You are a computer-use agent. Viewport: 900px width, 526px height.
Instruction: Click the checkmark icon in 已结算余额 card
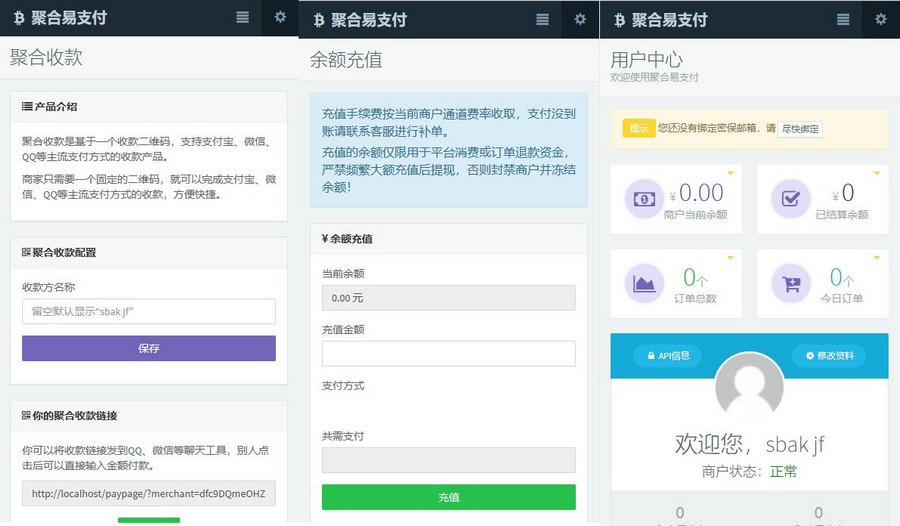791,198
